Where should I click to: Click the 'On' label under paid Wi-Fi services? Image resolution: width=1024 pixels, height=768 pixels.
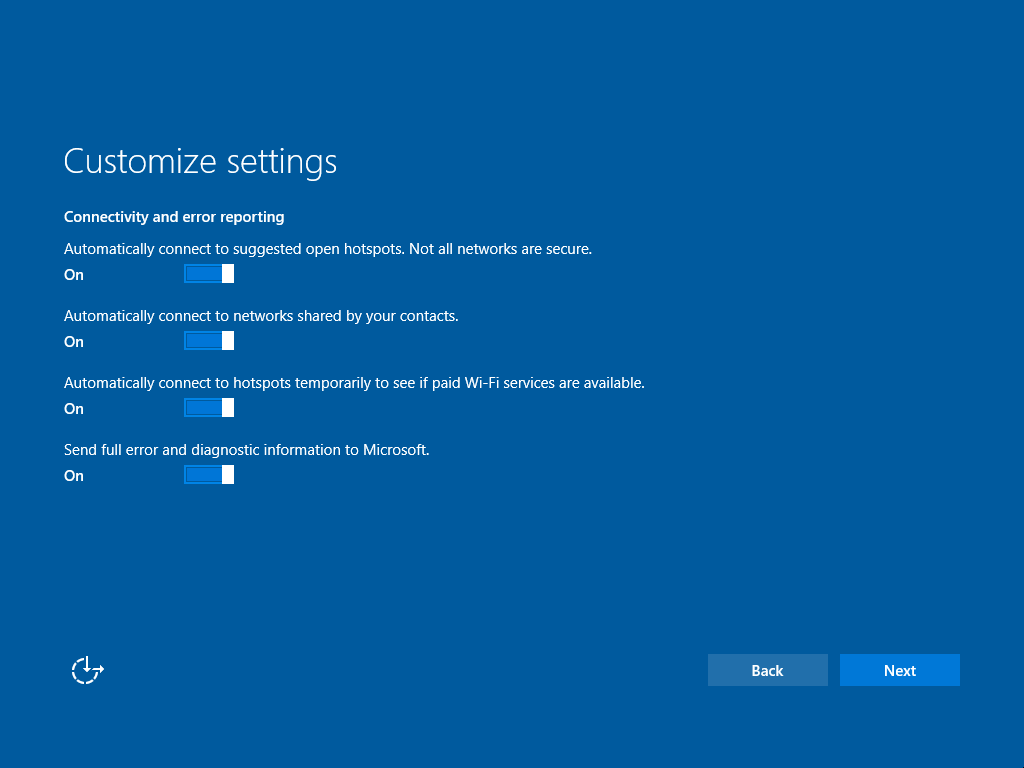pos(74,409)
